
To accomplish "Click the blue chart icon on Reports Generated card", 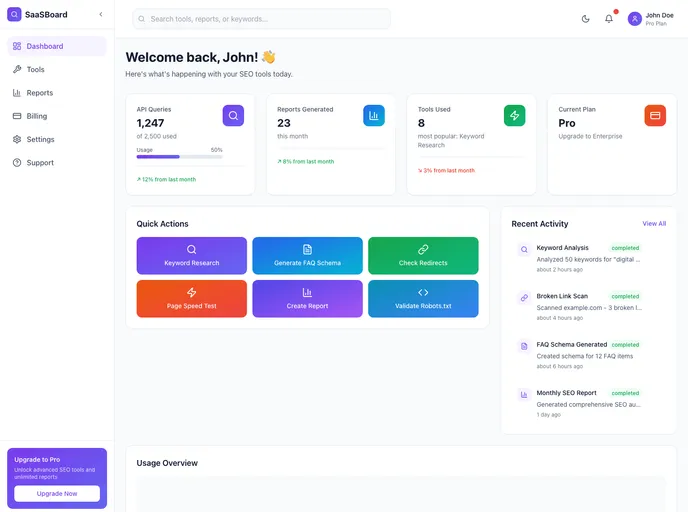I will click(374, 115).
